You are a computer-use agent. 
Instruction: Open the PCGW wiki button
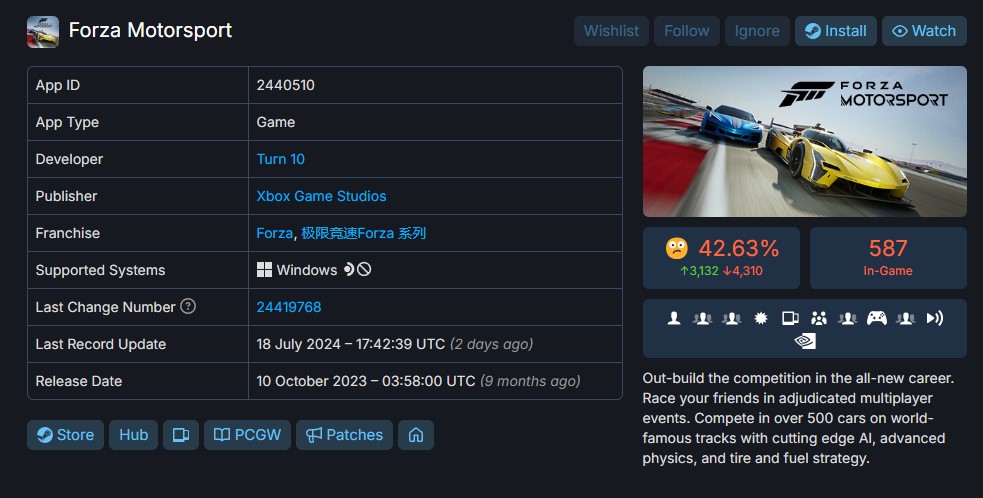247,435
